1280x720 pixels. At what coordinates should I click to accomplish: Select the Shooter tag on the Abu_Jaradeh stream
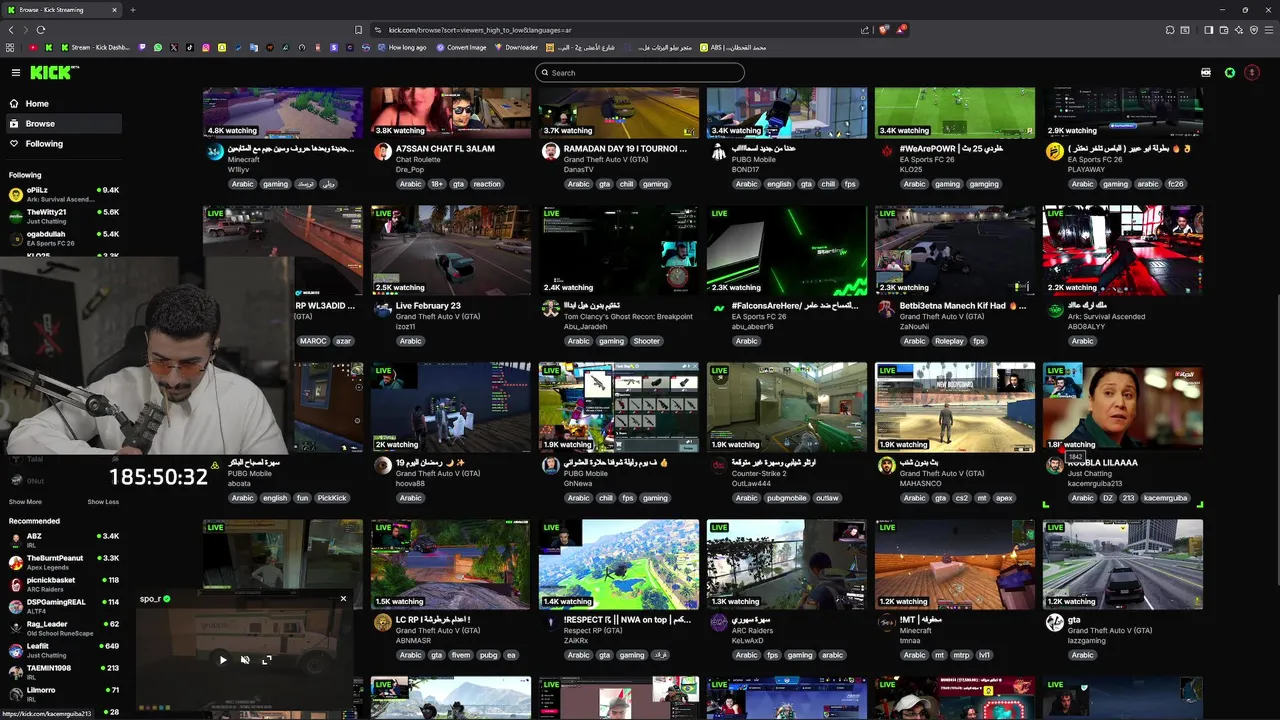coord(647,341)
